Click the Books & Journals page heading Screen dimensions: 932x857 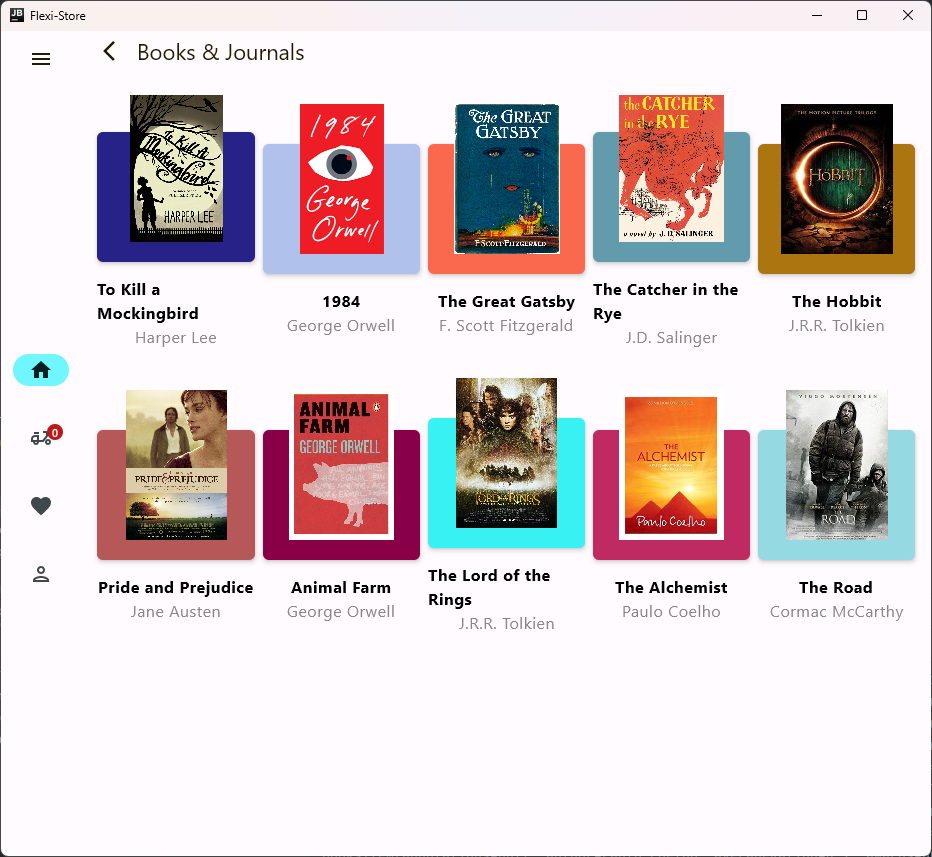221,52
